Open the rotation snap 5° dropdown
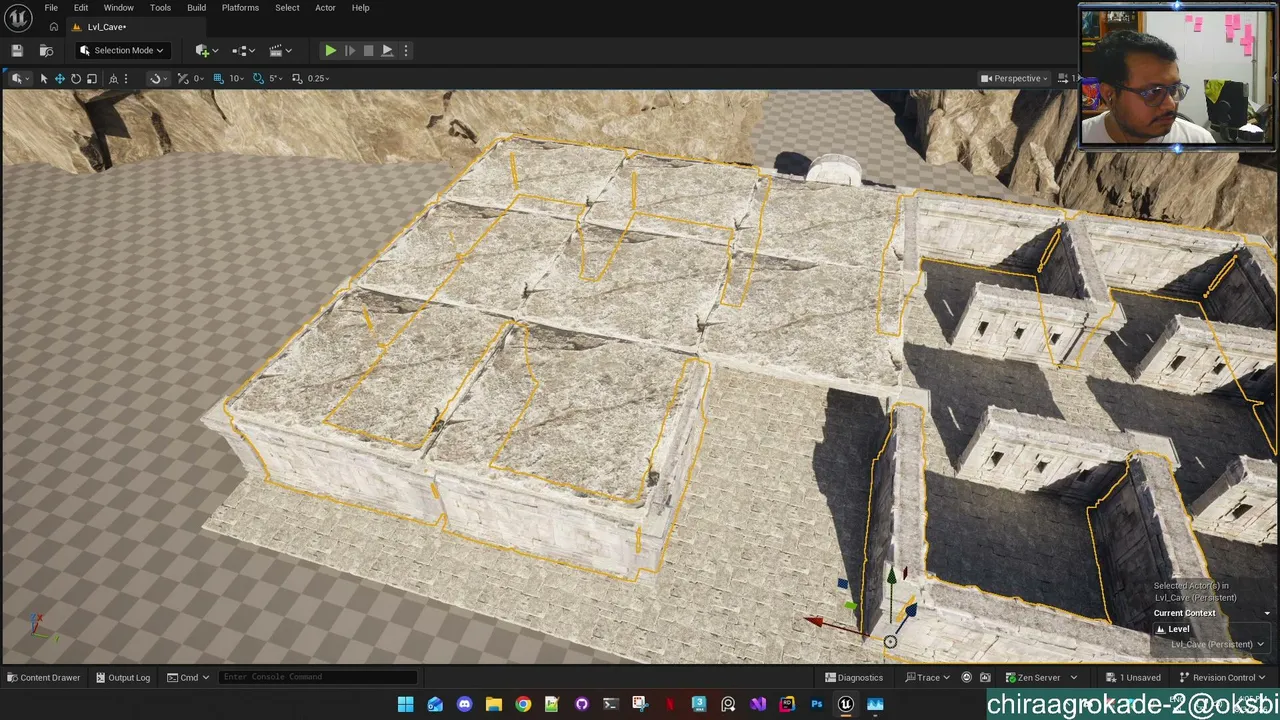This screenshot has height=720, width=1280. click(274, 78)
